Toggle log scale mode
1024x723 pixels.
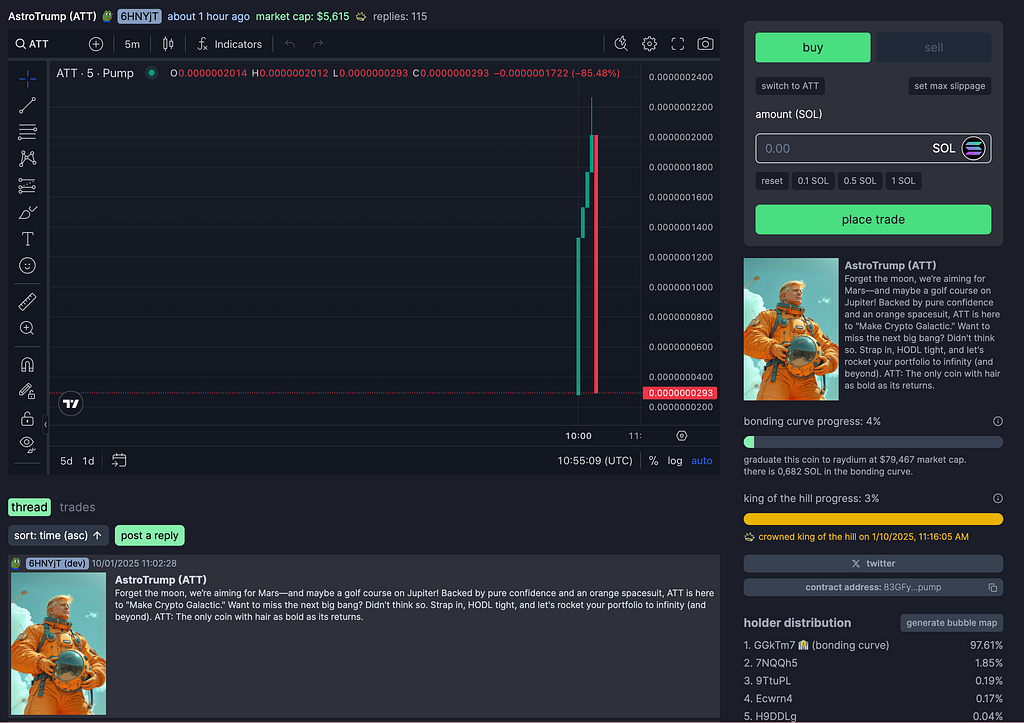[x=675, y=460]
